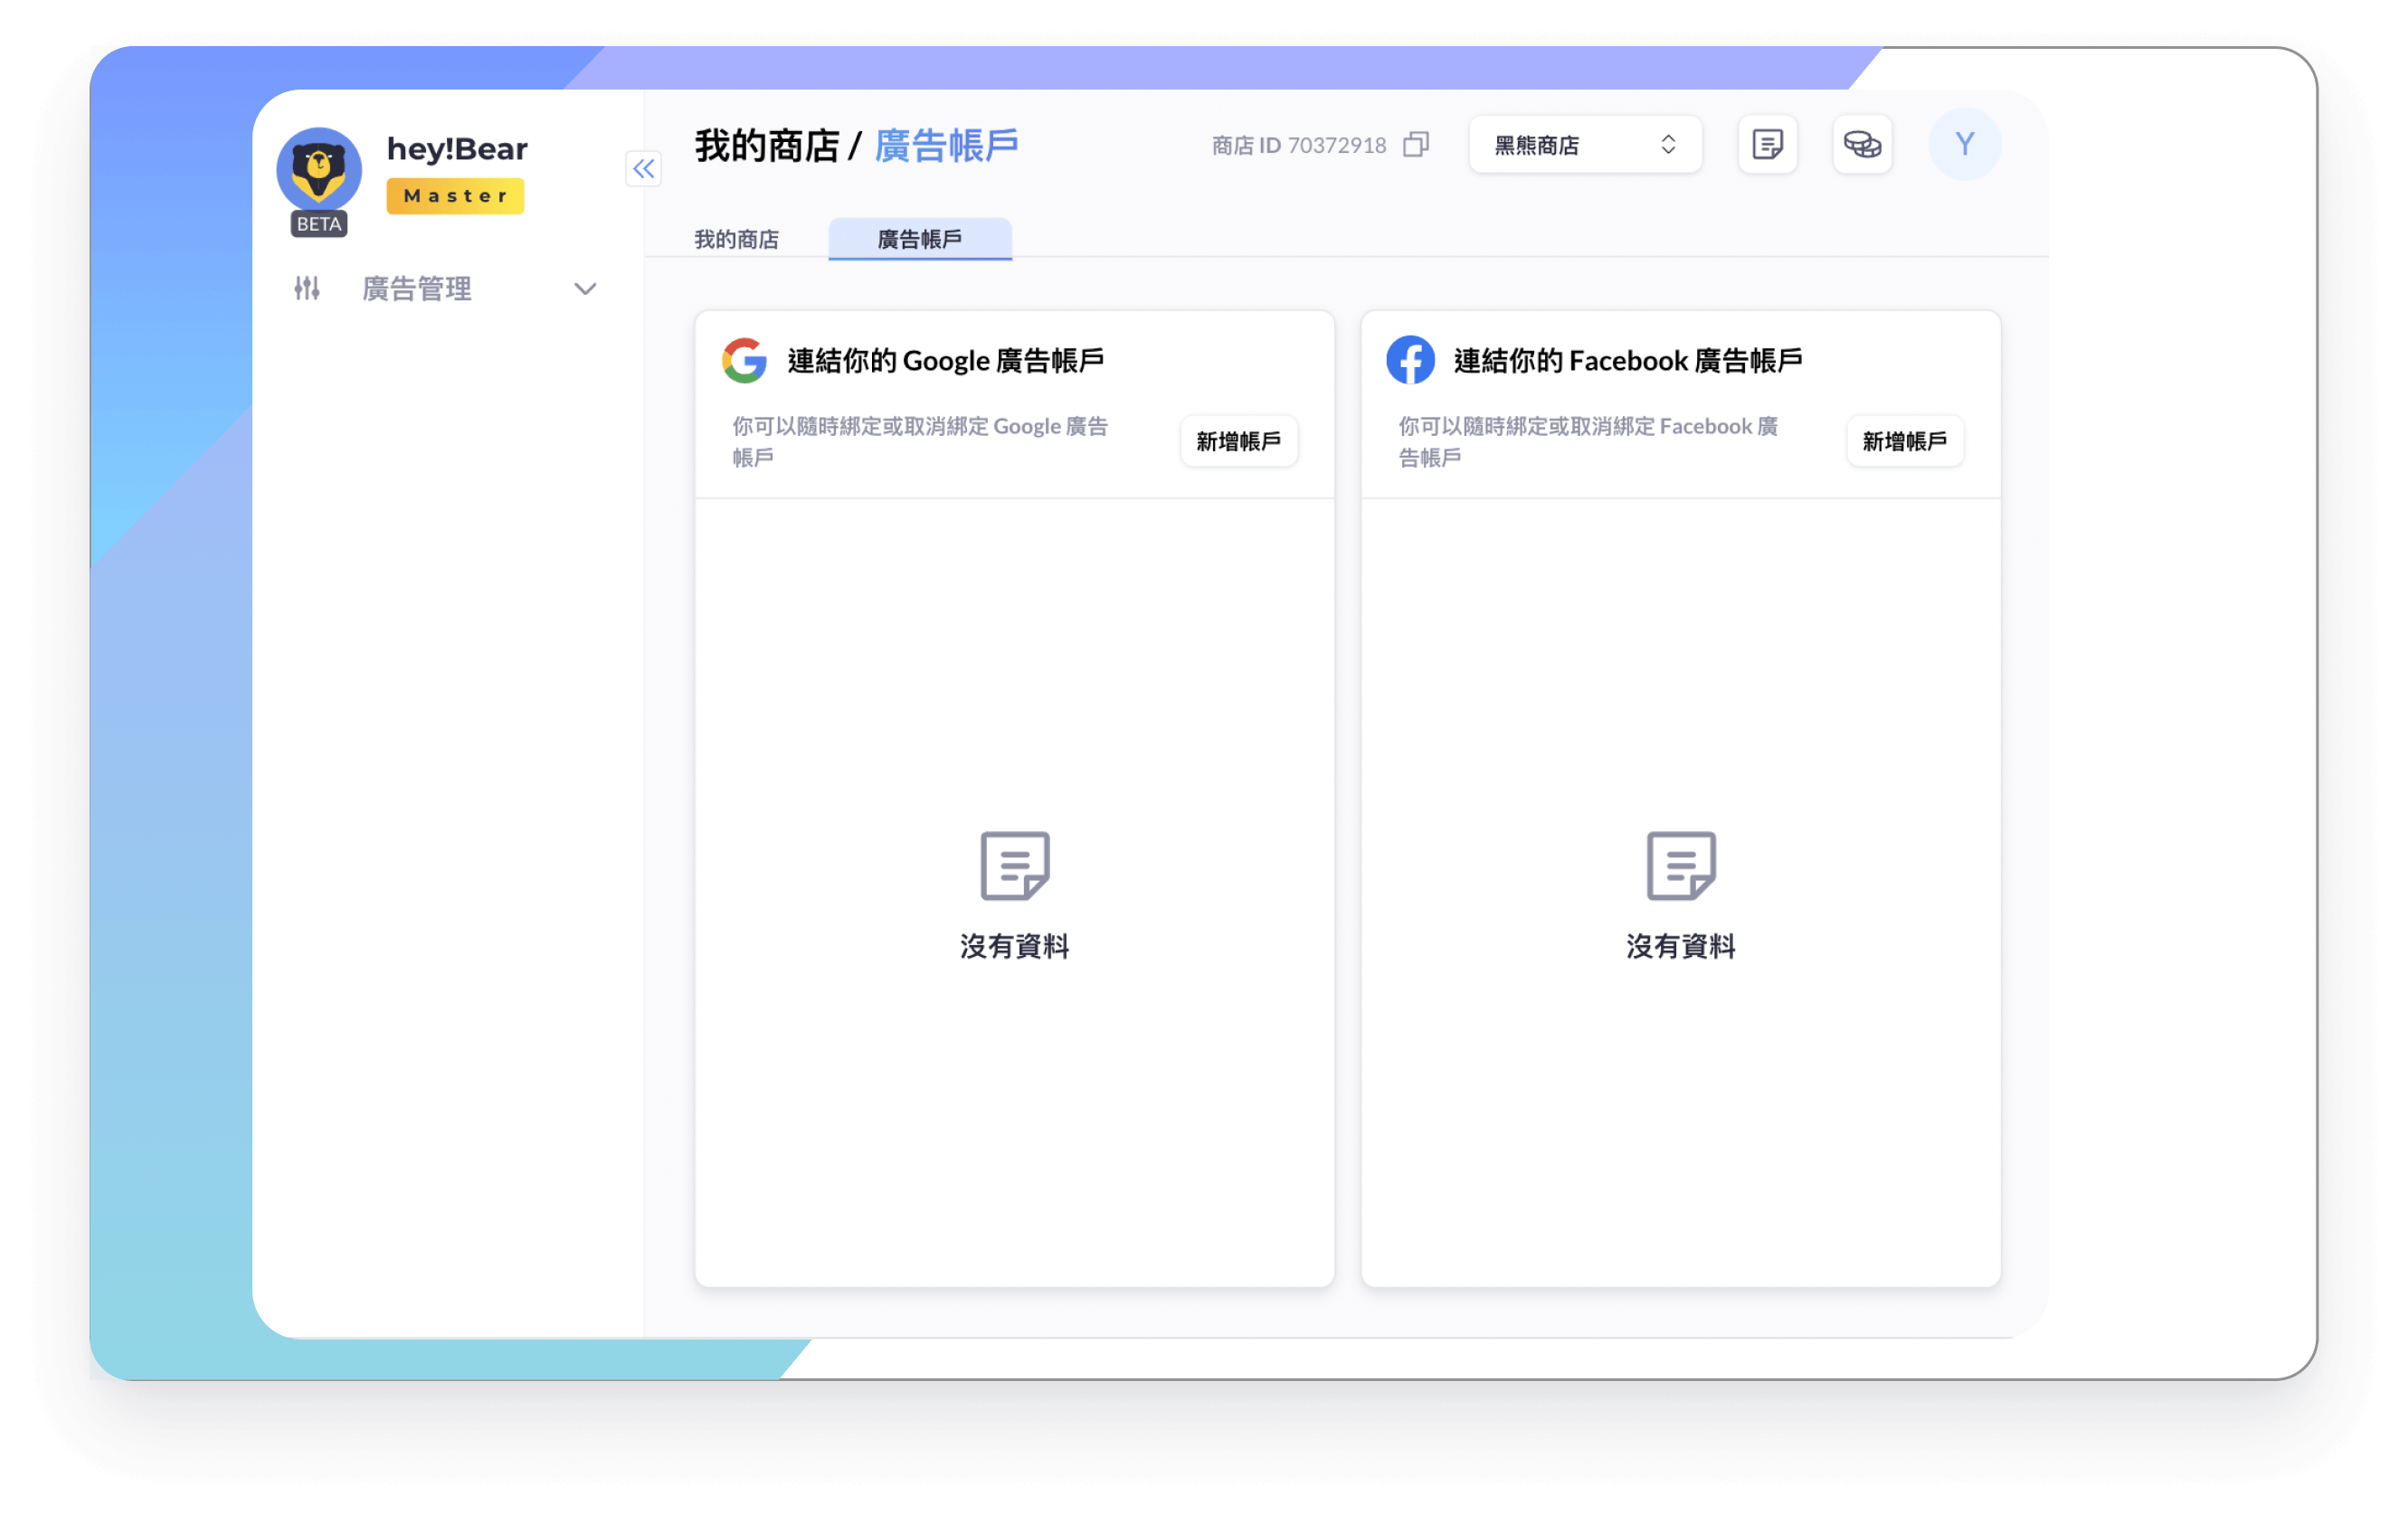Click the 我的商店 breadcrumb title
This screenshot has height=1514, width=2408.
click(x=766, y=146)
